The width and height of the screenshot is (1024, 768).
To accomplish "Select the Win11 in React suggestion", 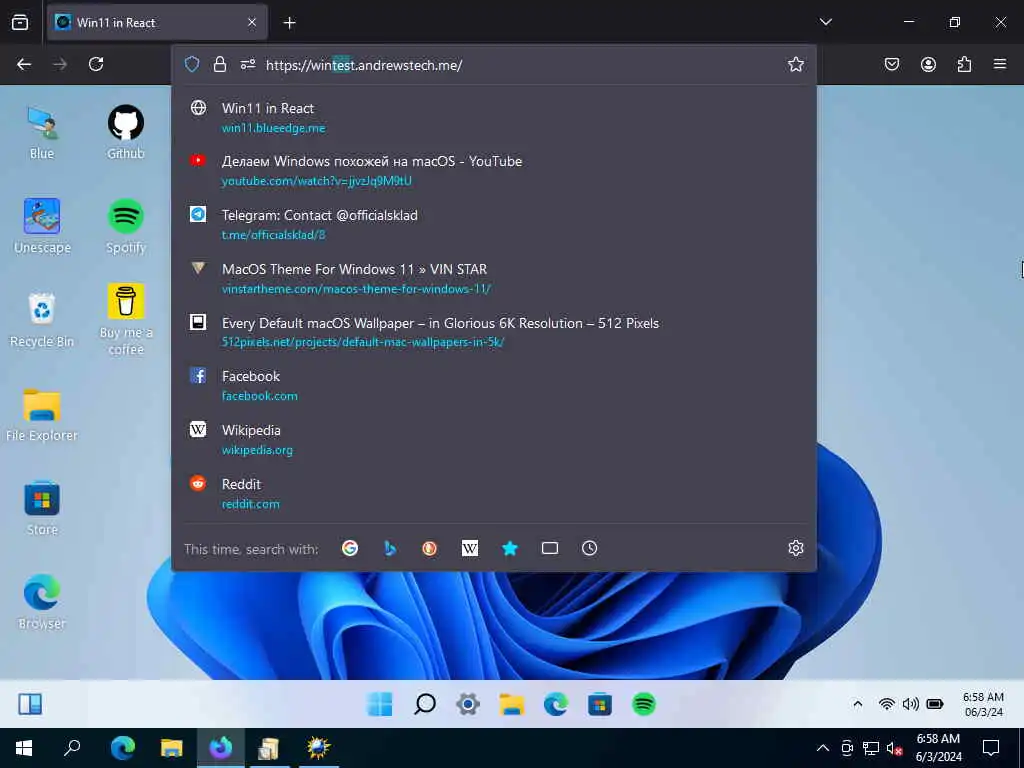I will (494, 118).
